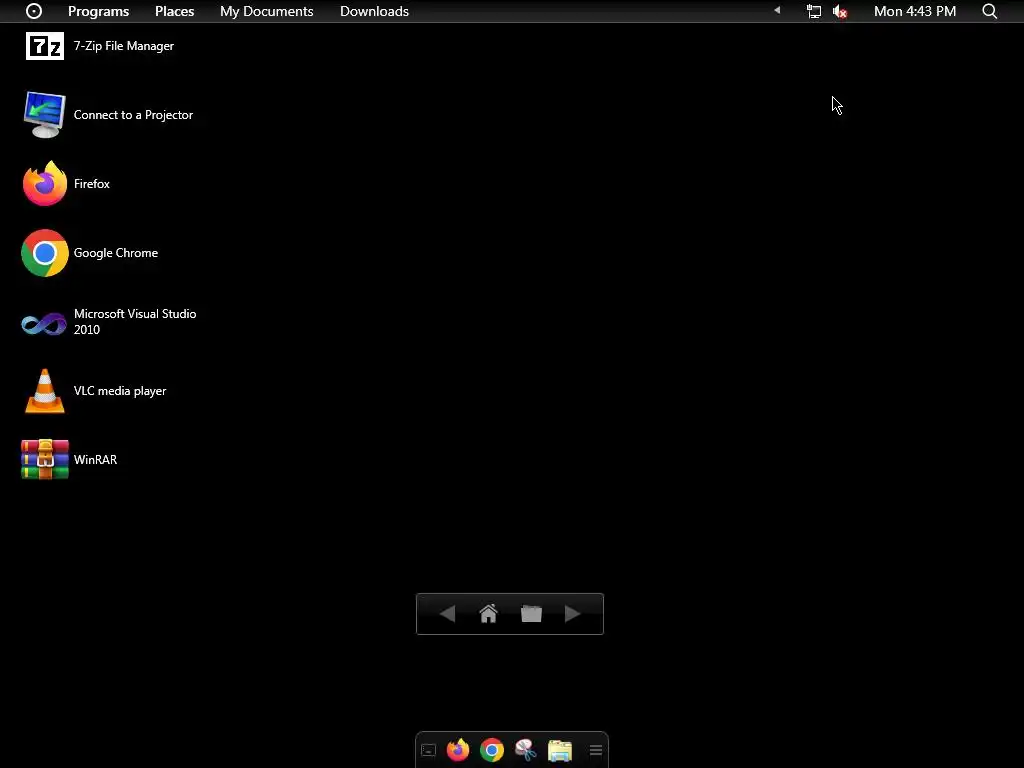Viewport: 1024px width, 768px height.
Task: Launch 7-Zip File Manager from the list
Action: [x=99, y=46]
